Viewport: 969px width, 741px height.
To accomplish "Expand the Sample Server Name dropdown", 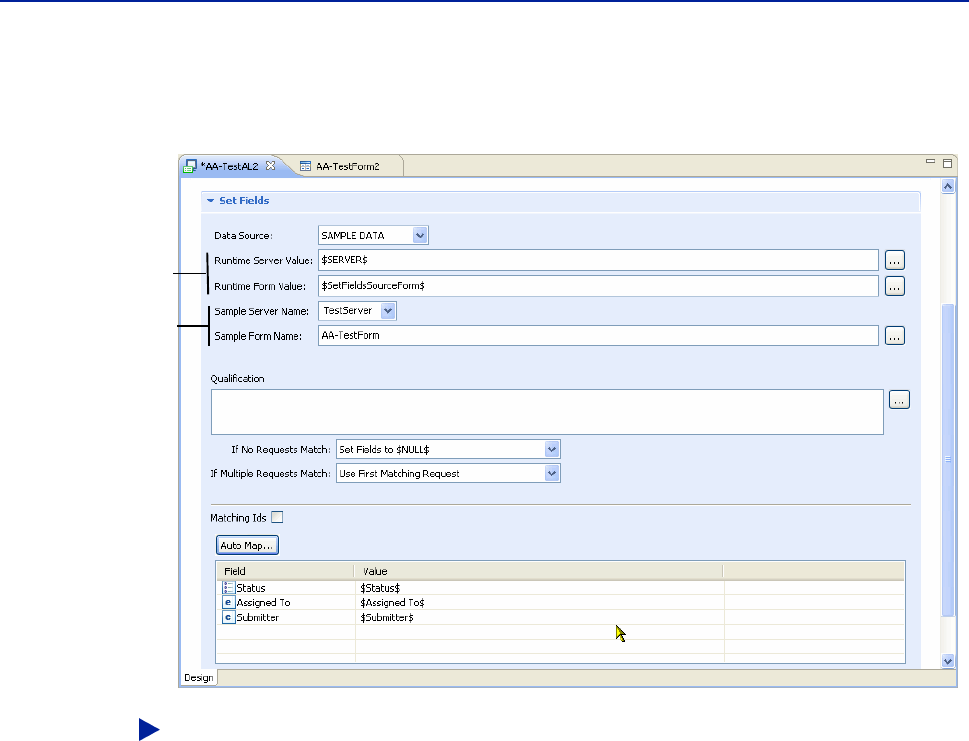I will point(389,311).
